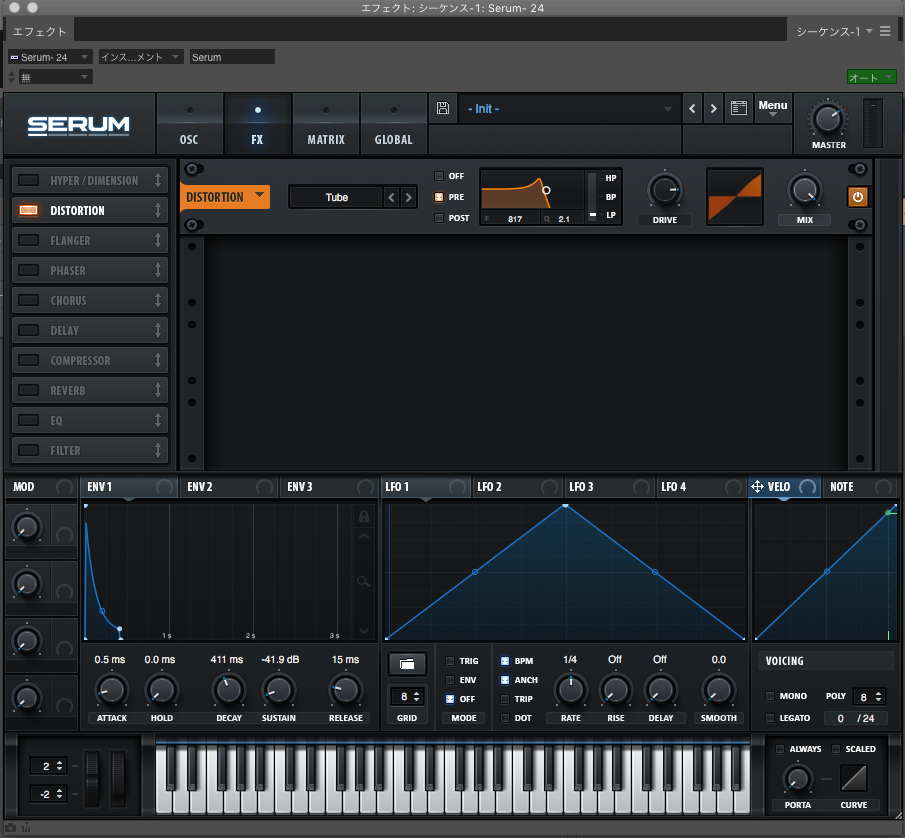Click the envelope zoom magnifier icon

point(364,582)
